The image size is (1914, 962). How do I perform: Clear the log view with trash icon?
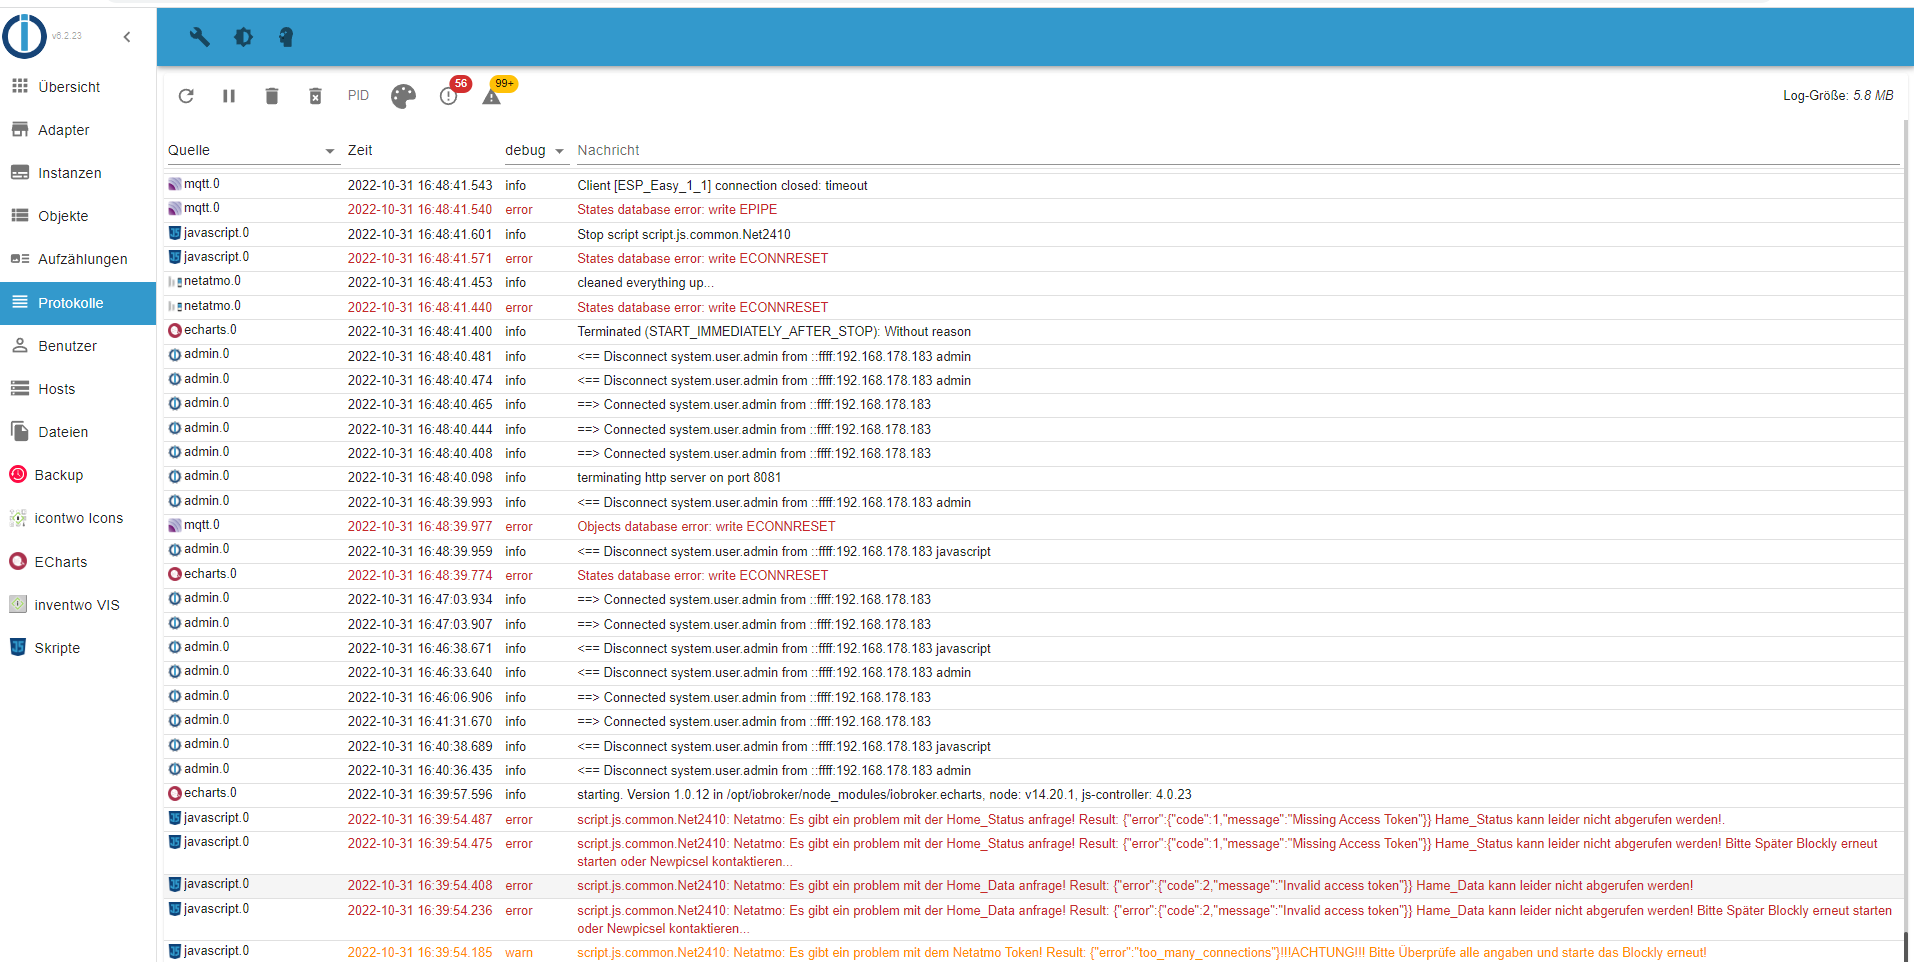[272, 96]
